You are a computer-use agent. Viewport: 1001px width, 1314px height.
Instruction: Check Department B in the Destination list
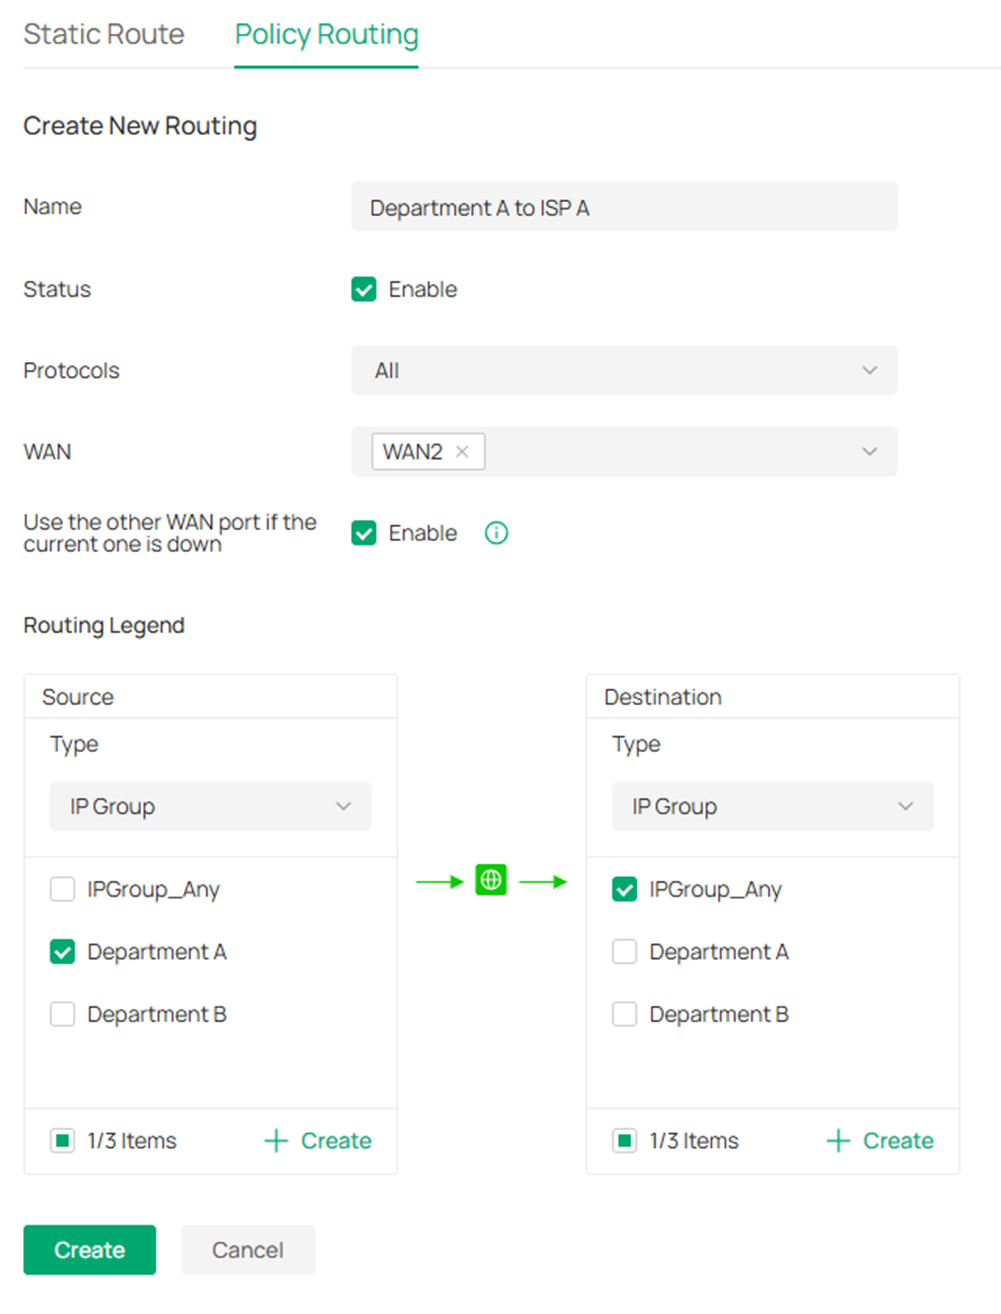click(x=624, y=1013)
